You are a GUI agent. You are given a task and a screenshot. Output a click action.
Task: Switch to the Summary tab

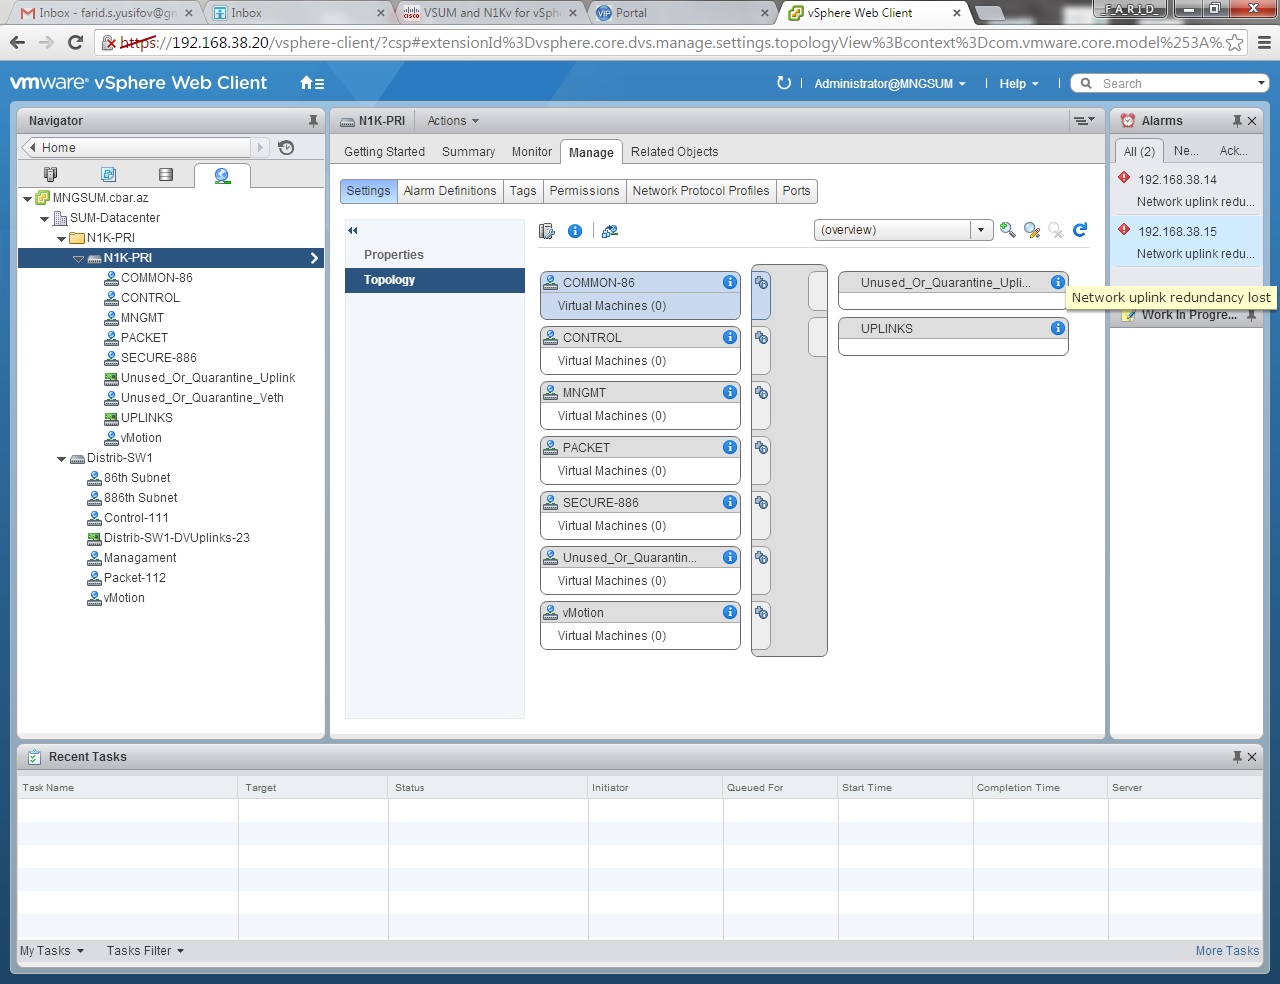pos(468,152)
